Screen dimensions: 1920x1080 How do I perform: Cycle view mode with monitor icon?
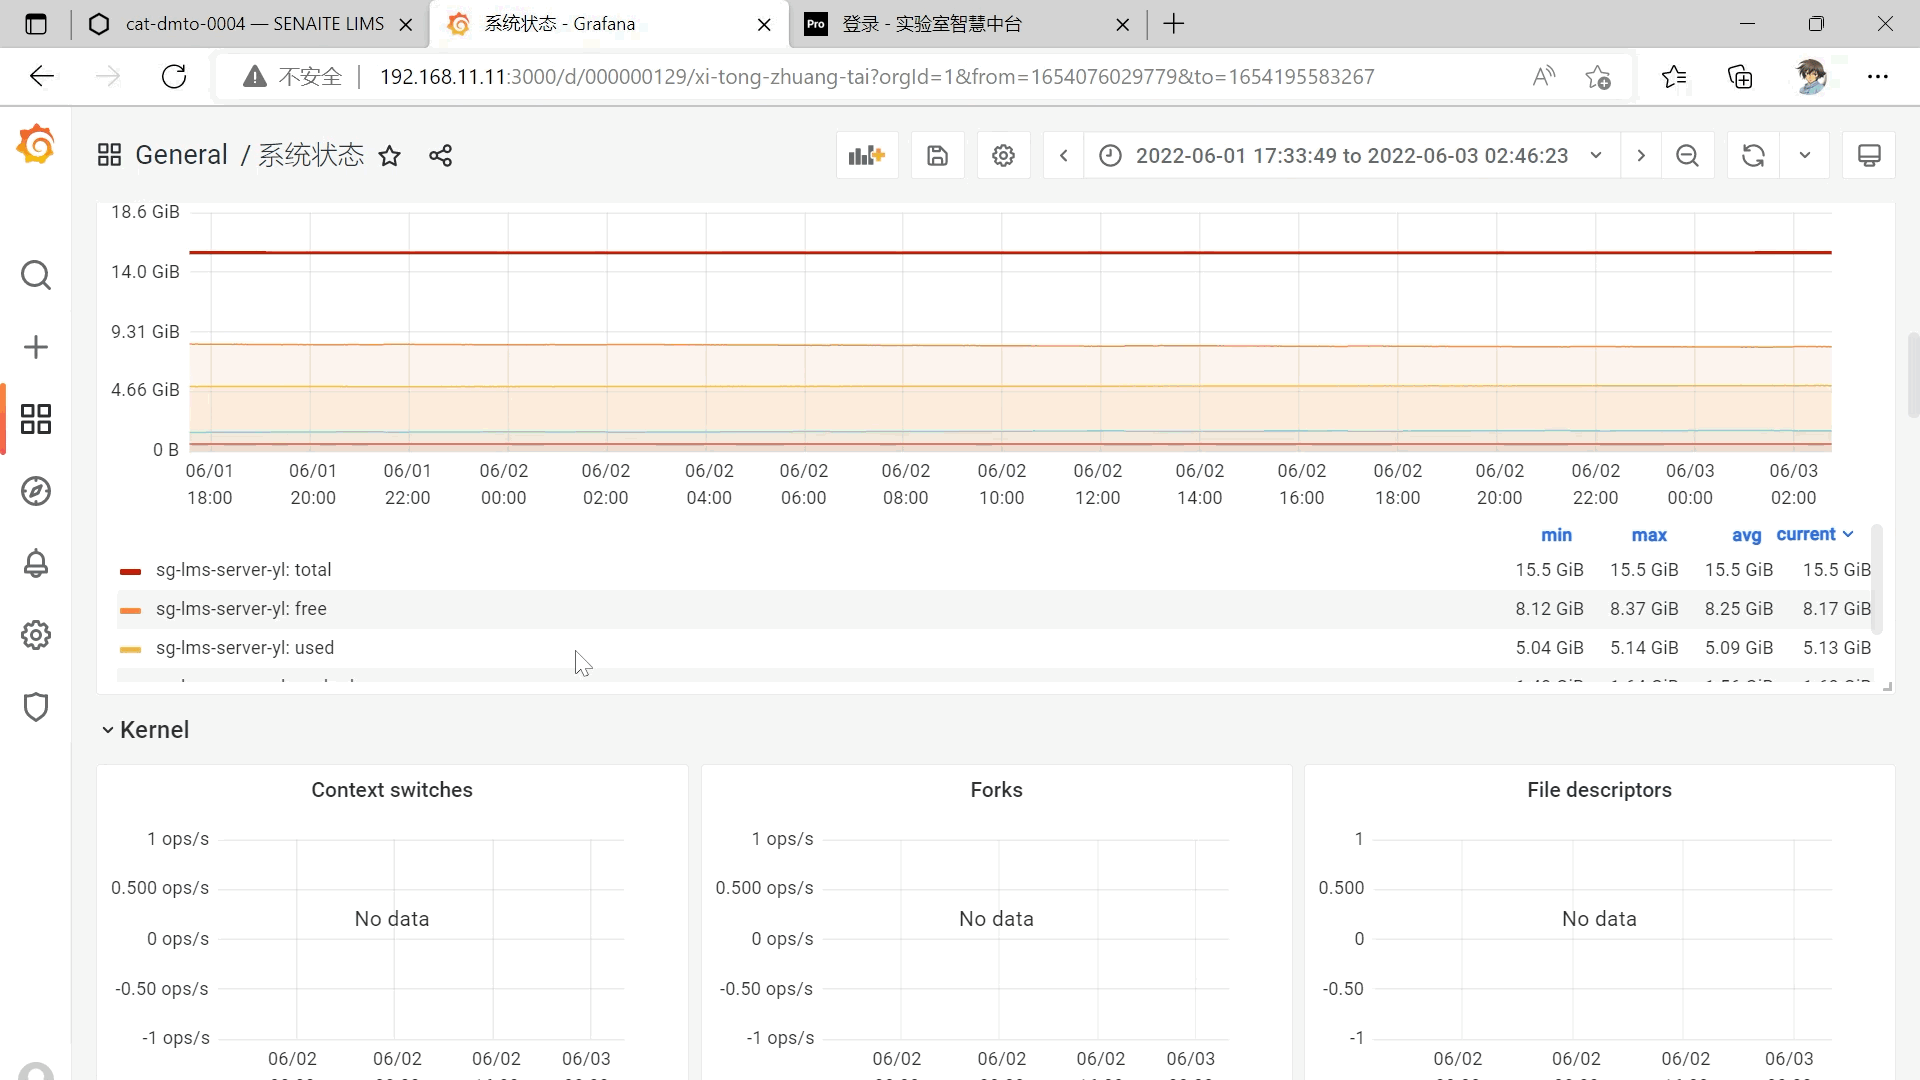(x=1868, y=156)
